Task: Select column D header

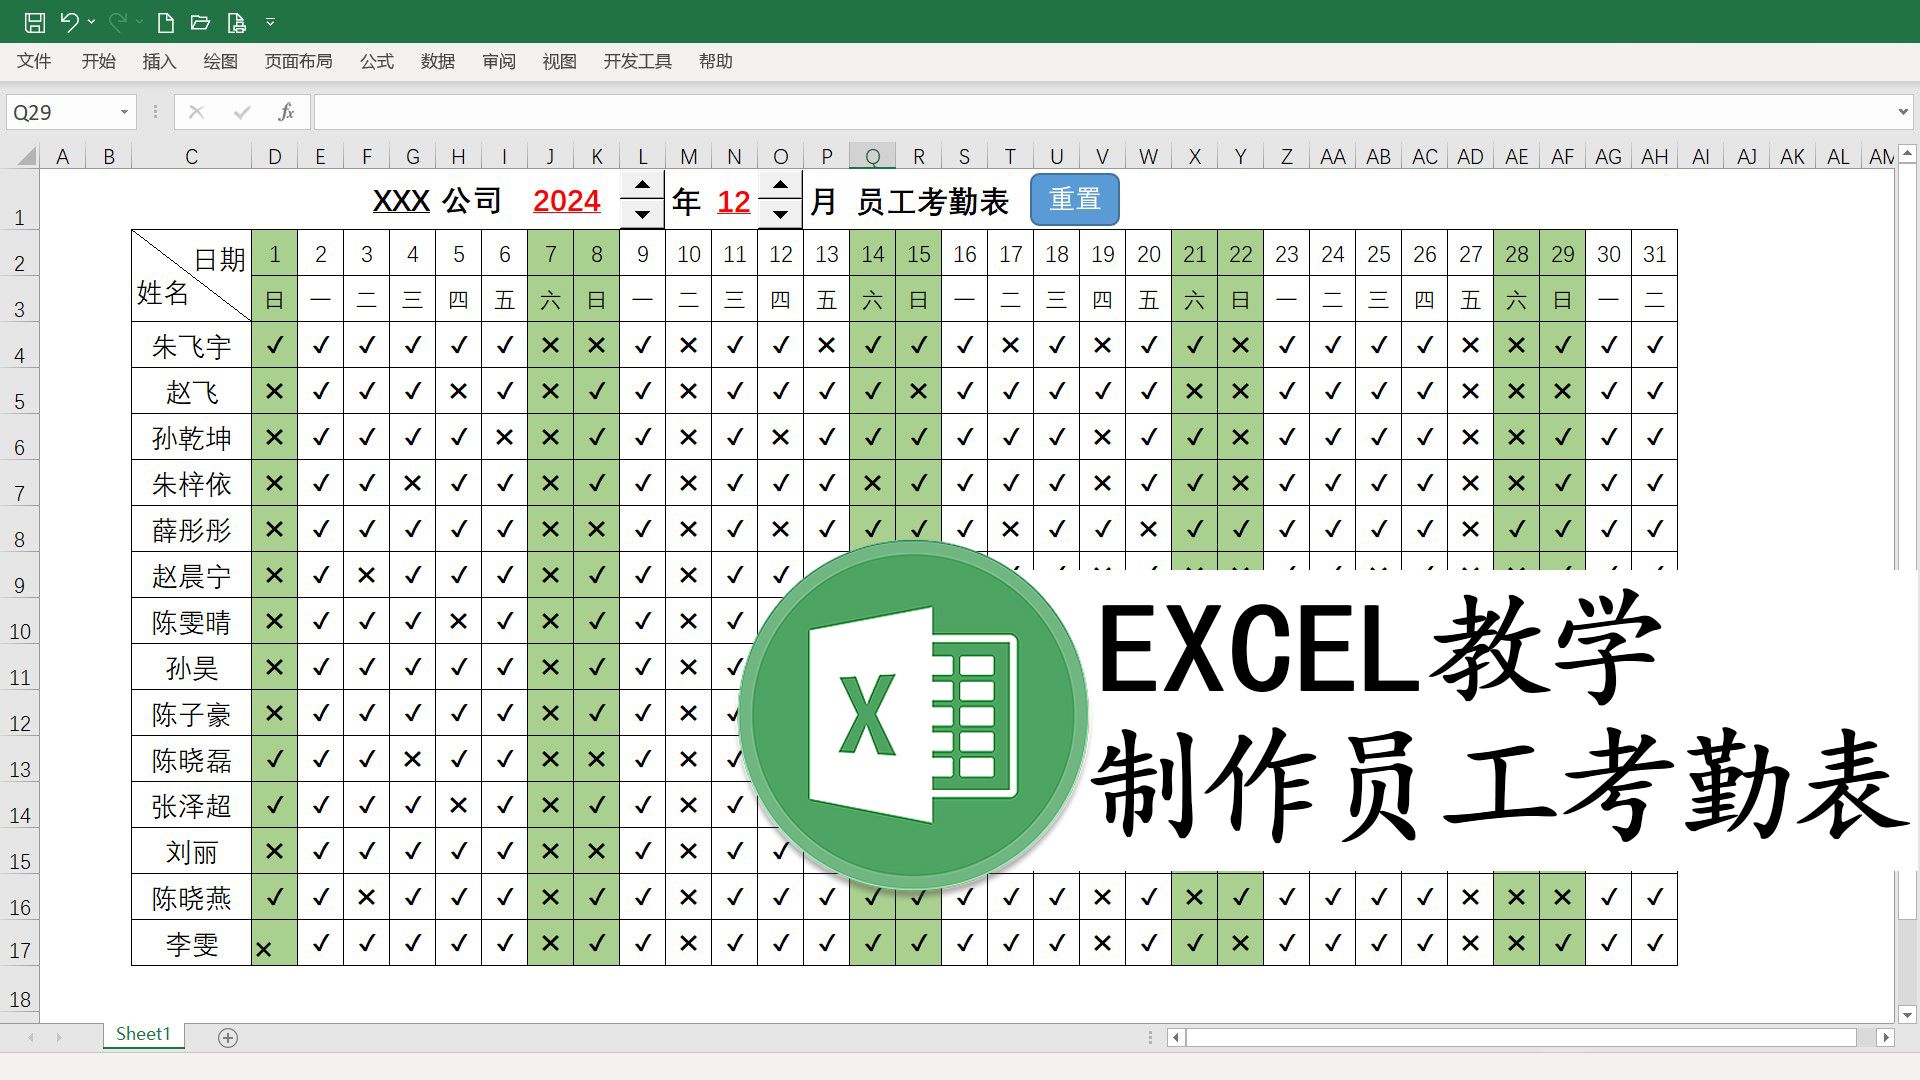Action: click(275, 156)
